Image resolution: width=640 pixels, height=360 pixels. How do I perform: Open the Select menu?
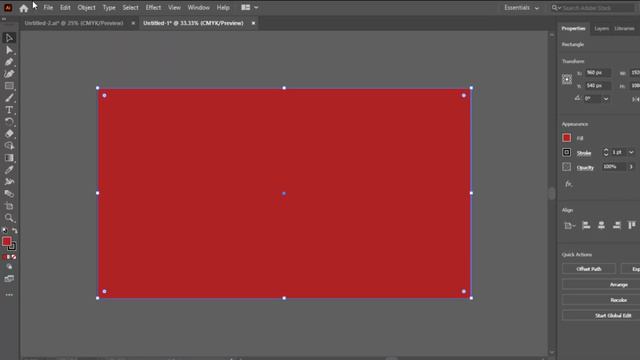[130, 7]
